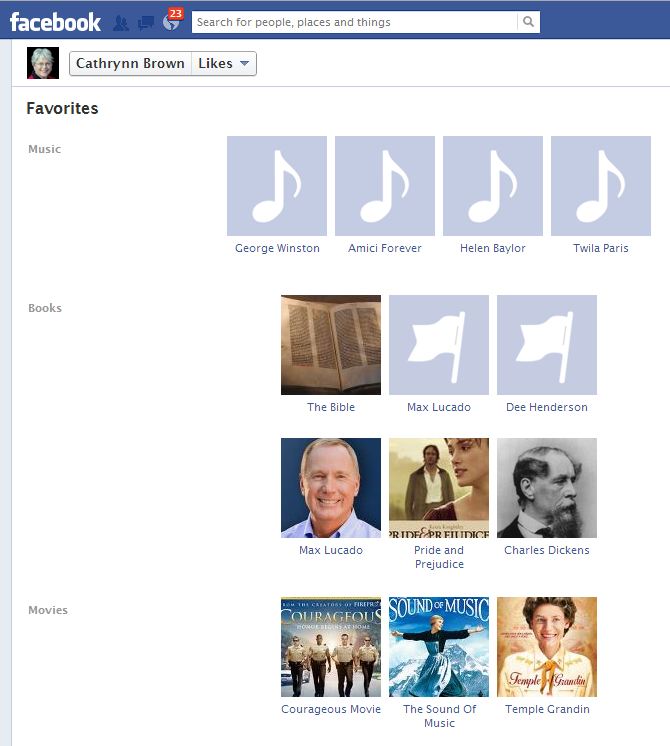Expand the Likes dropdown menu
This screenshot has height=746, width=670.
224,63
